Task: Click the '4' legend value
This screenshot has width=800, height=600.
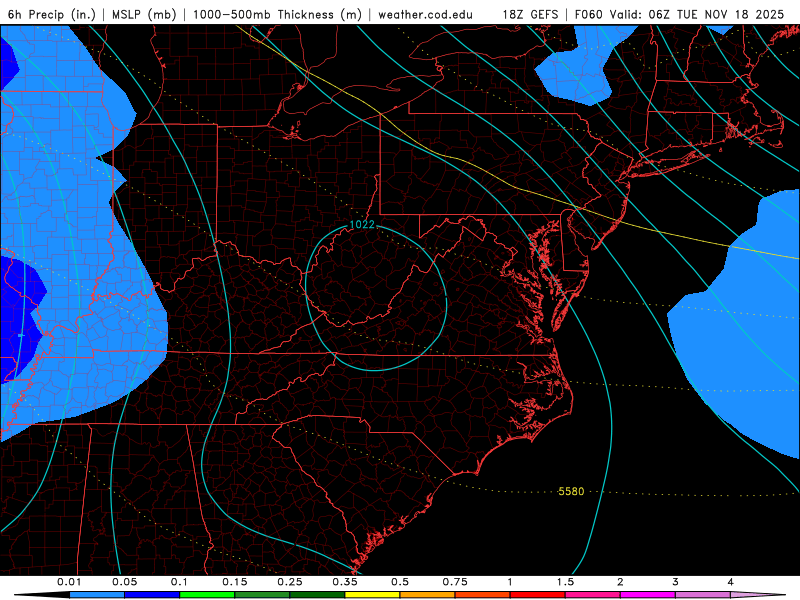Action: click(x=731, y=582)
